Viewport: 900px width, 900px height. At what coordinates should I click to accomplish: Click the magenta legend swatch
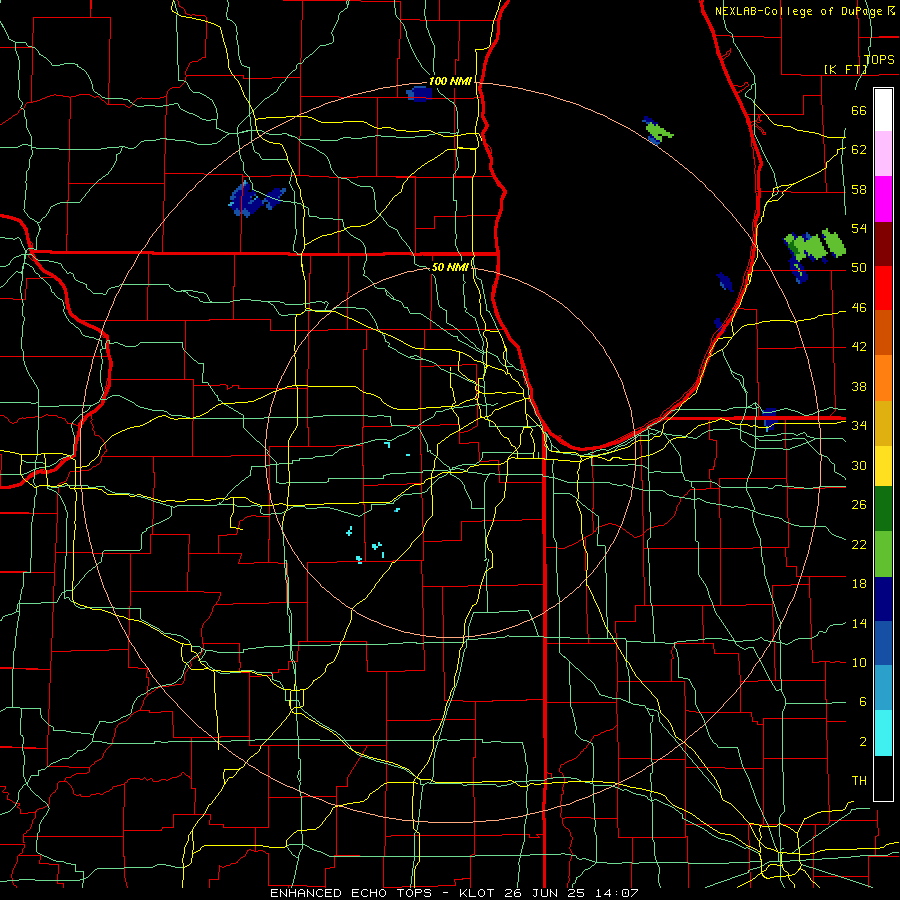[x=883, y=199]
